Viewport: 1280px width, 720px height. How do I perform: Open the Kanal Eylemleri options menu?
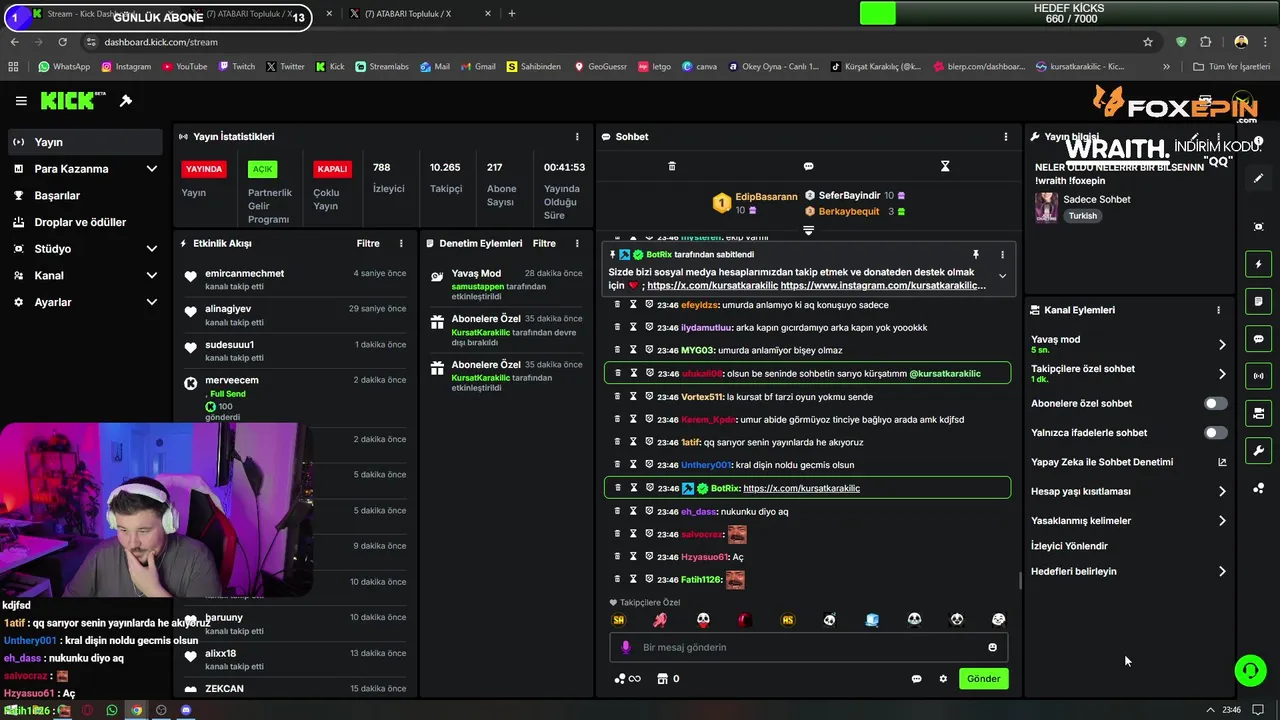point(1218,310)
